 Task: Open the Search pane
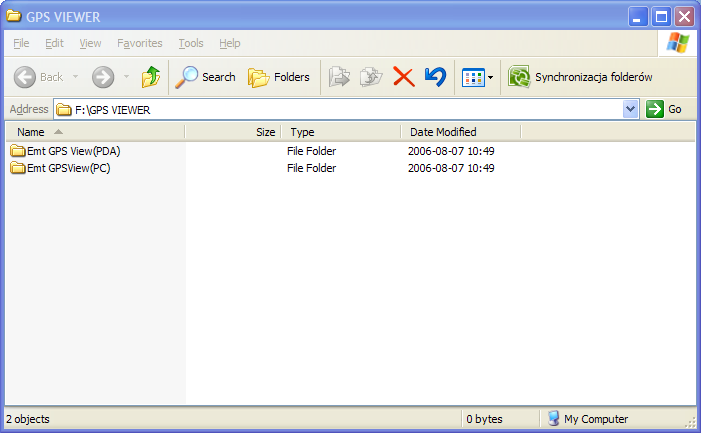[205, 77]
